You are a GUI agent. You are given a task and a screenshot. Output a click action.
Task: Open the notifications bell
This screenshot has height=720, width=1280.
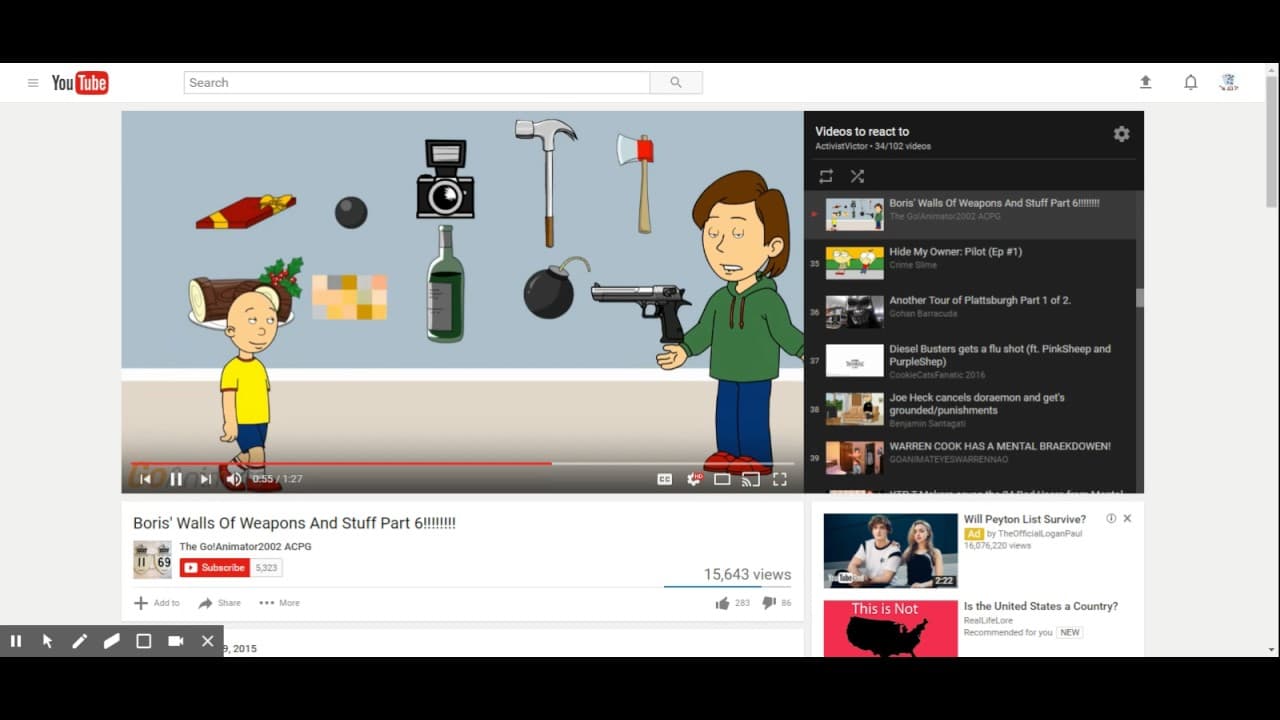(1190, 83)
